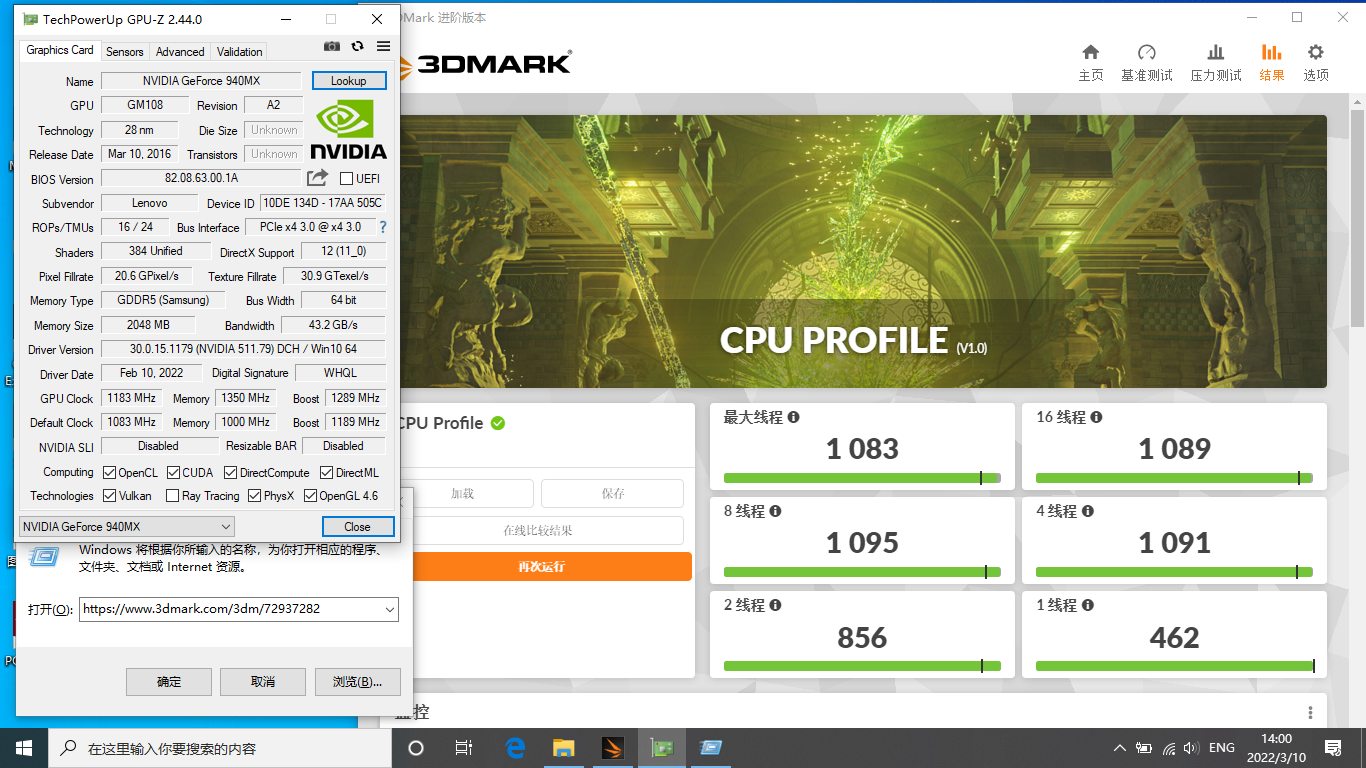Click 确定 in the Run dialog
Screen dimensions: 1366x768
coord(169,681)
